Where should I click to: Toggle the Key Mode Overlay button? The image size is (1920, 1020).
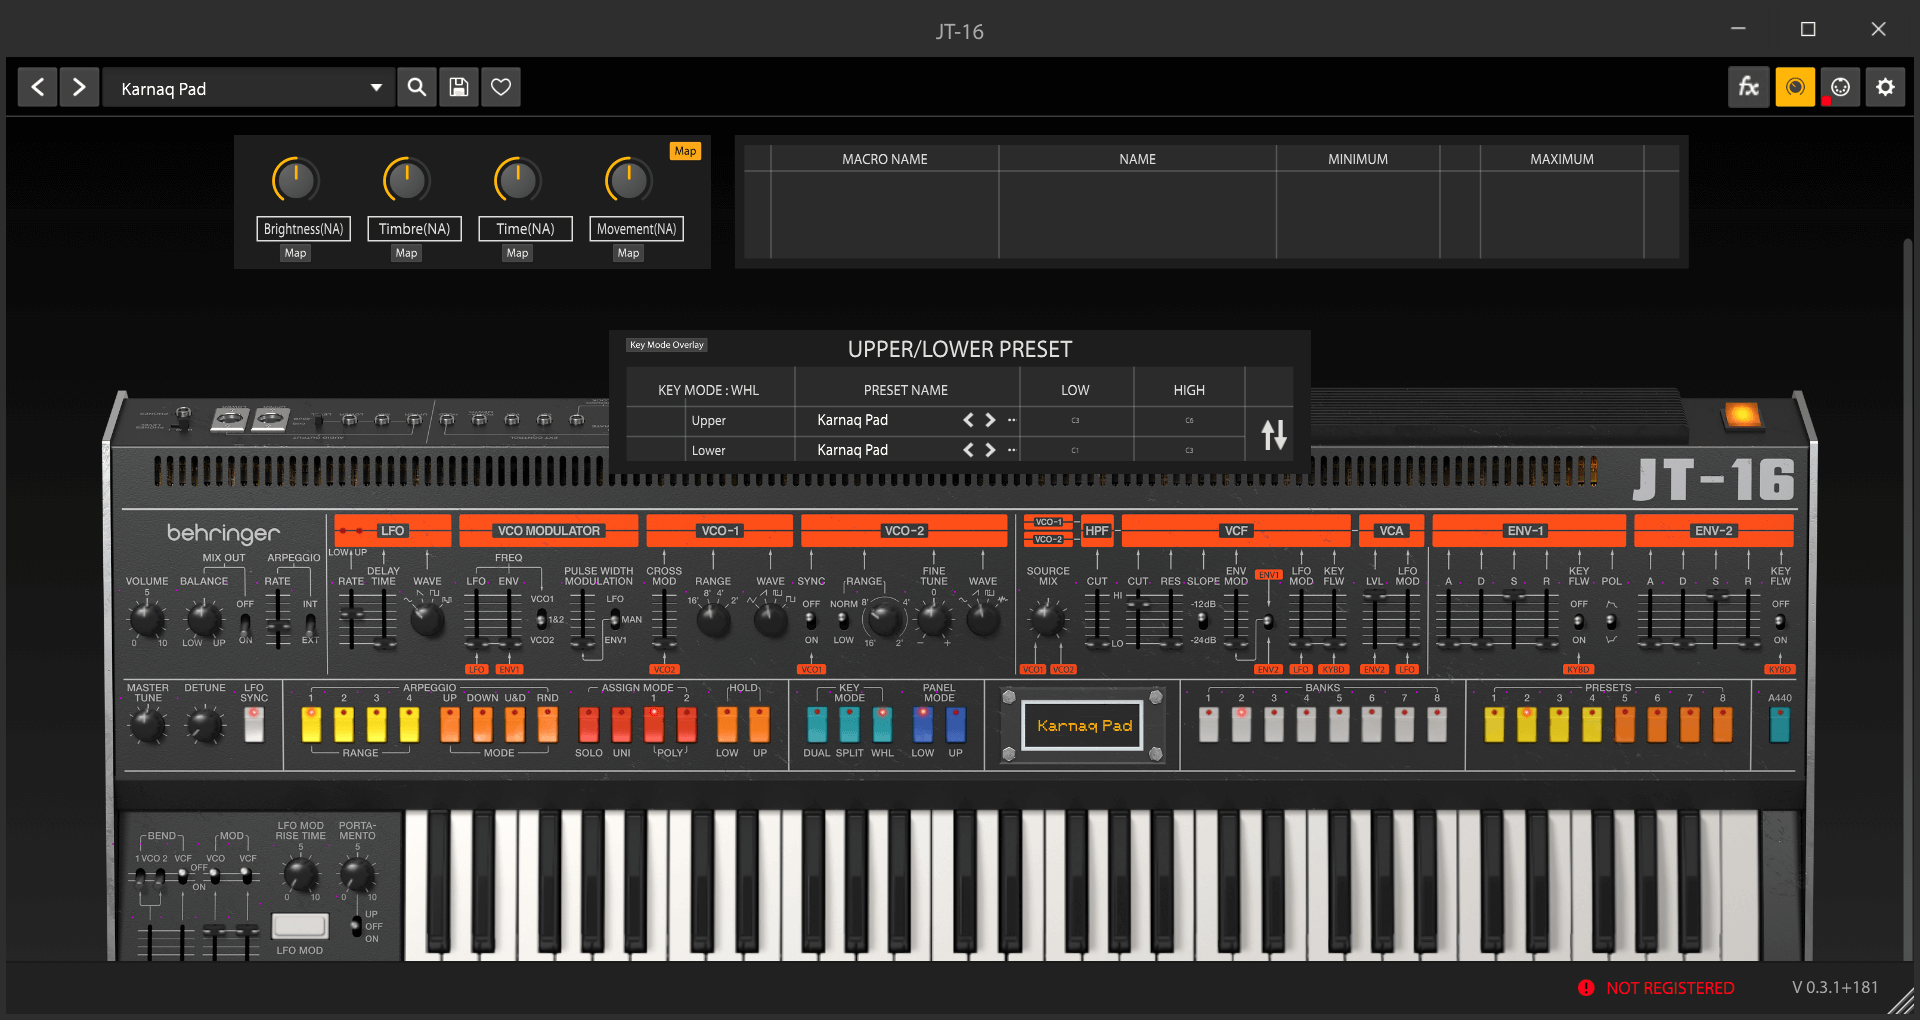click(667, 345)
